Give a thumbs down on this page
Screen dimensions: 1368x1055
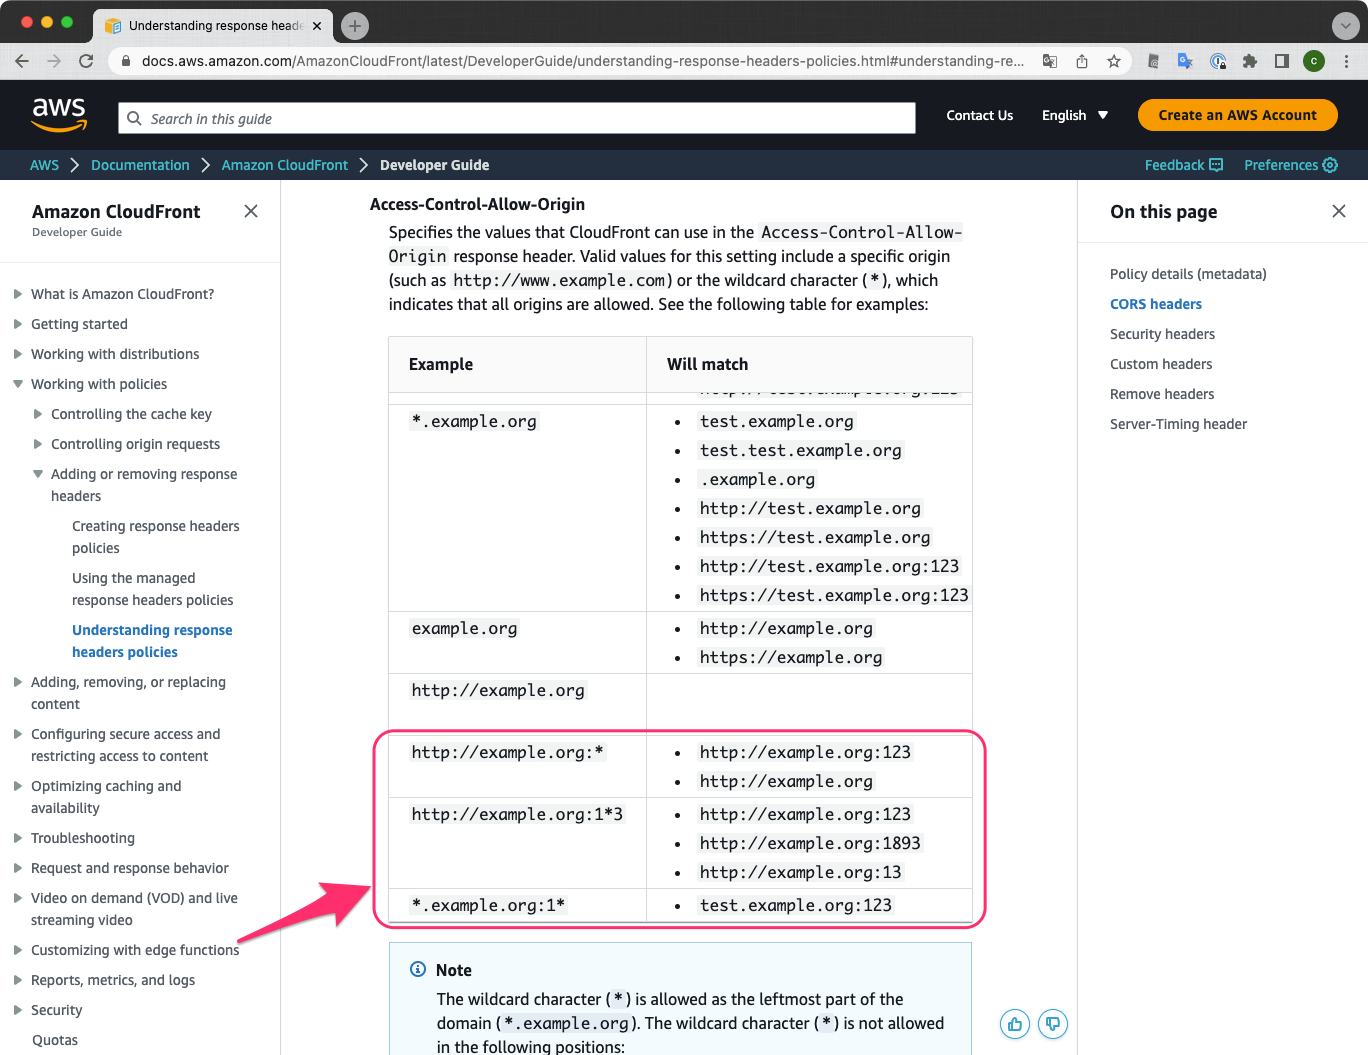point(1052,1024)
